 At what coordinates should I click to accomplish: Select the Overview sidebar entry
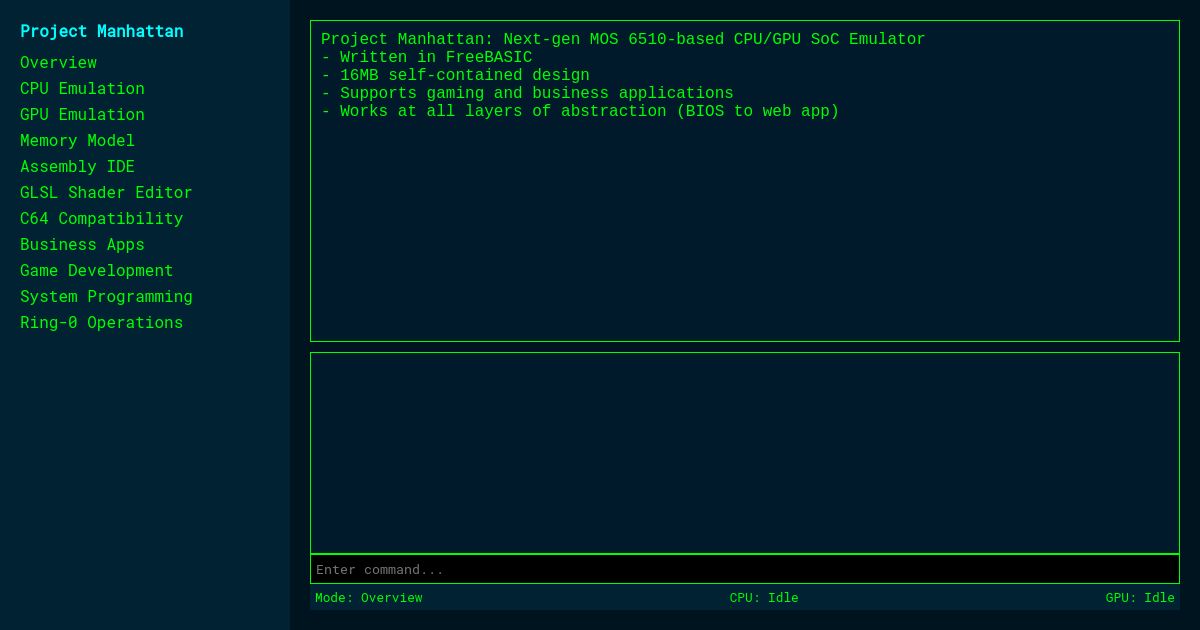click(x=58, y=62)
